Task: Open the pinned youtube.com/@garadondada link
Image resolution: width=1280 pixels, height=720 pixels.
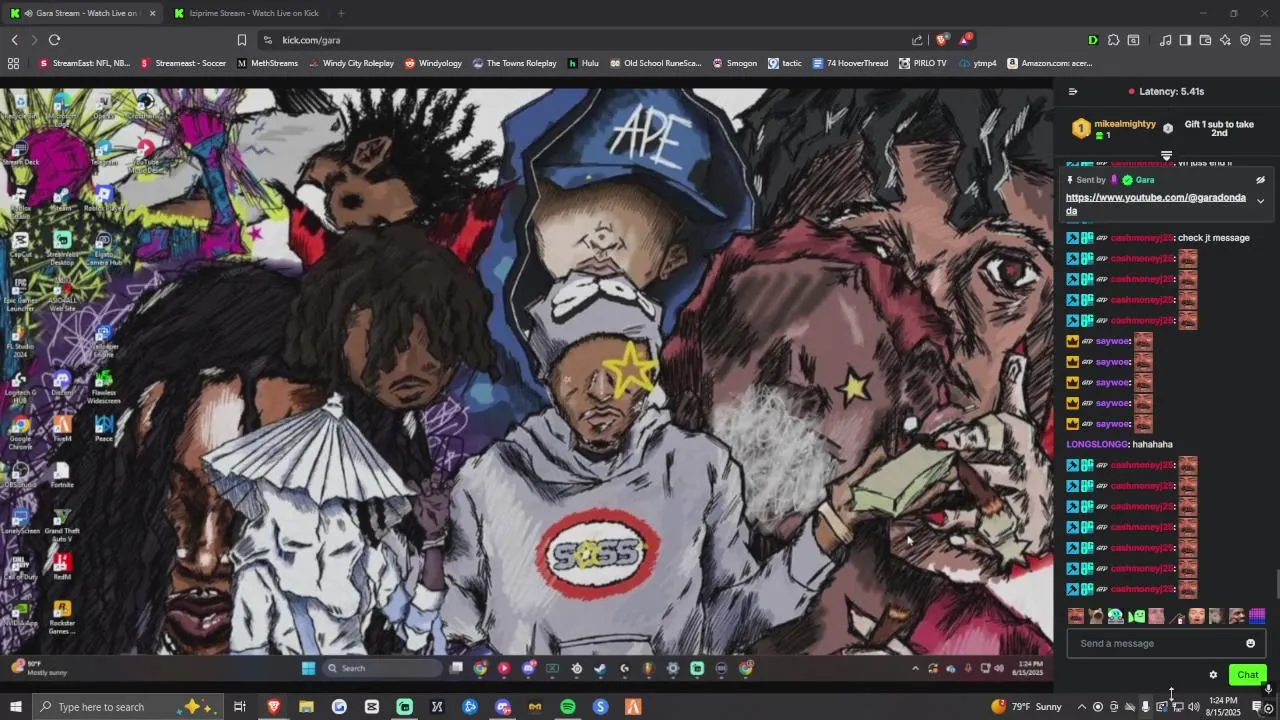Action: pyautogui.click(x=1156, y=204)
